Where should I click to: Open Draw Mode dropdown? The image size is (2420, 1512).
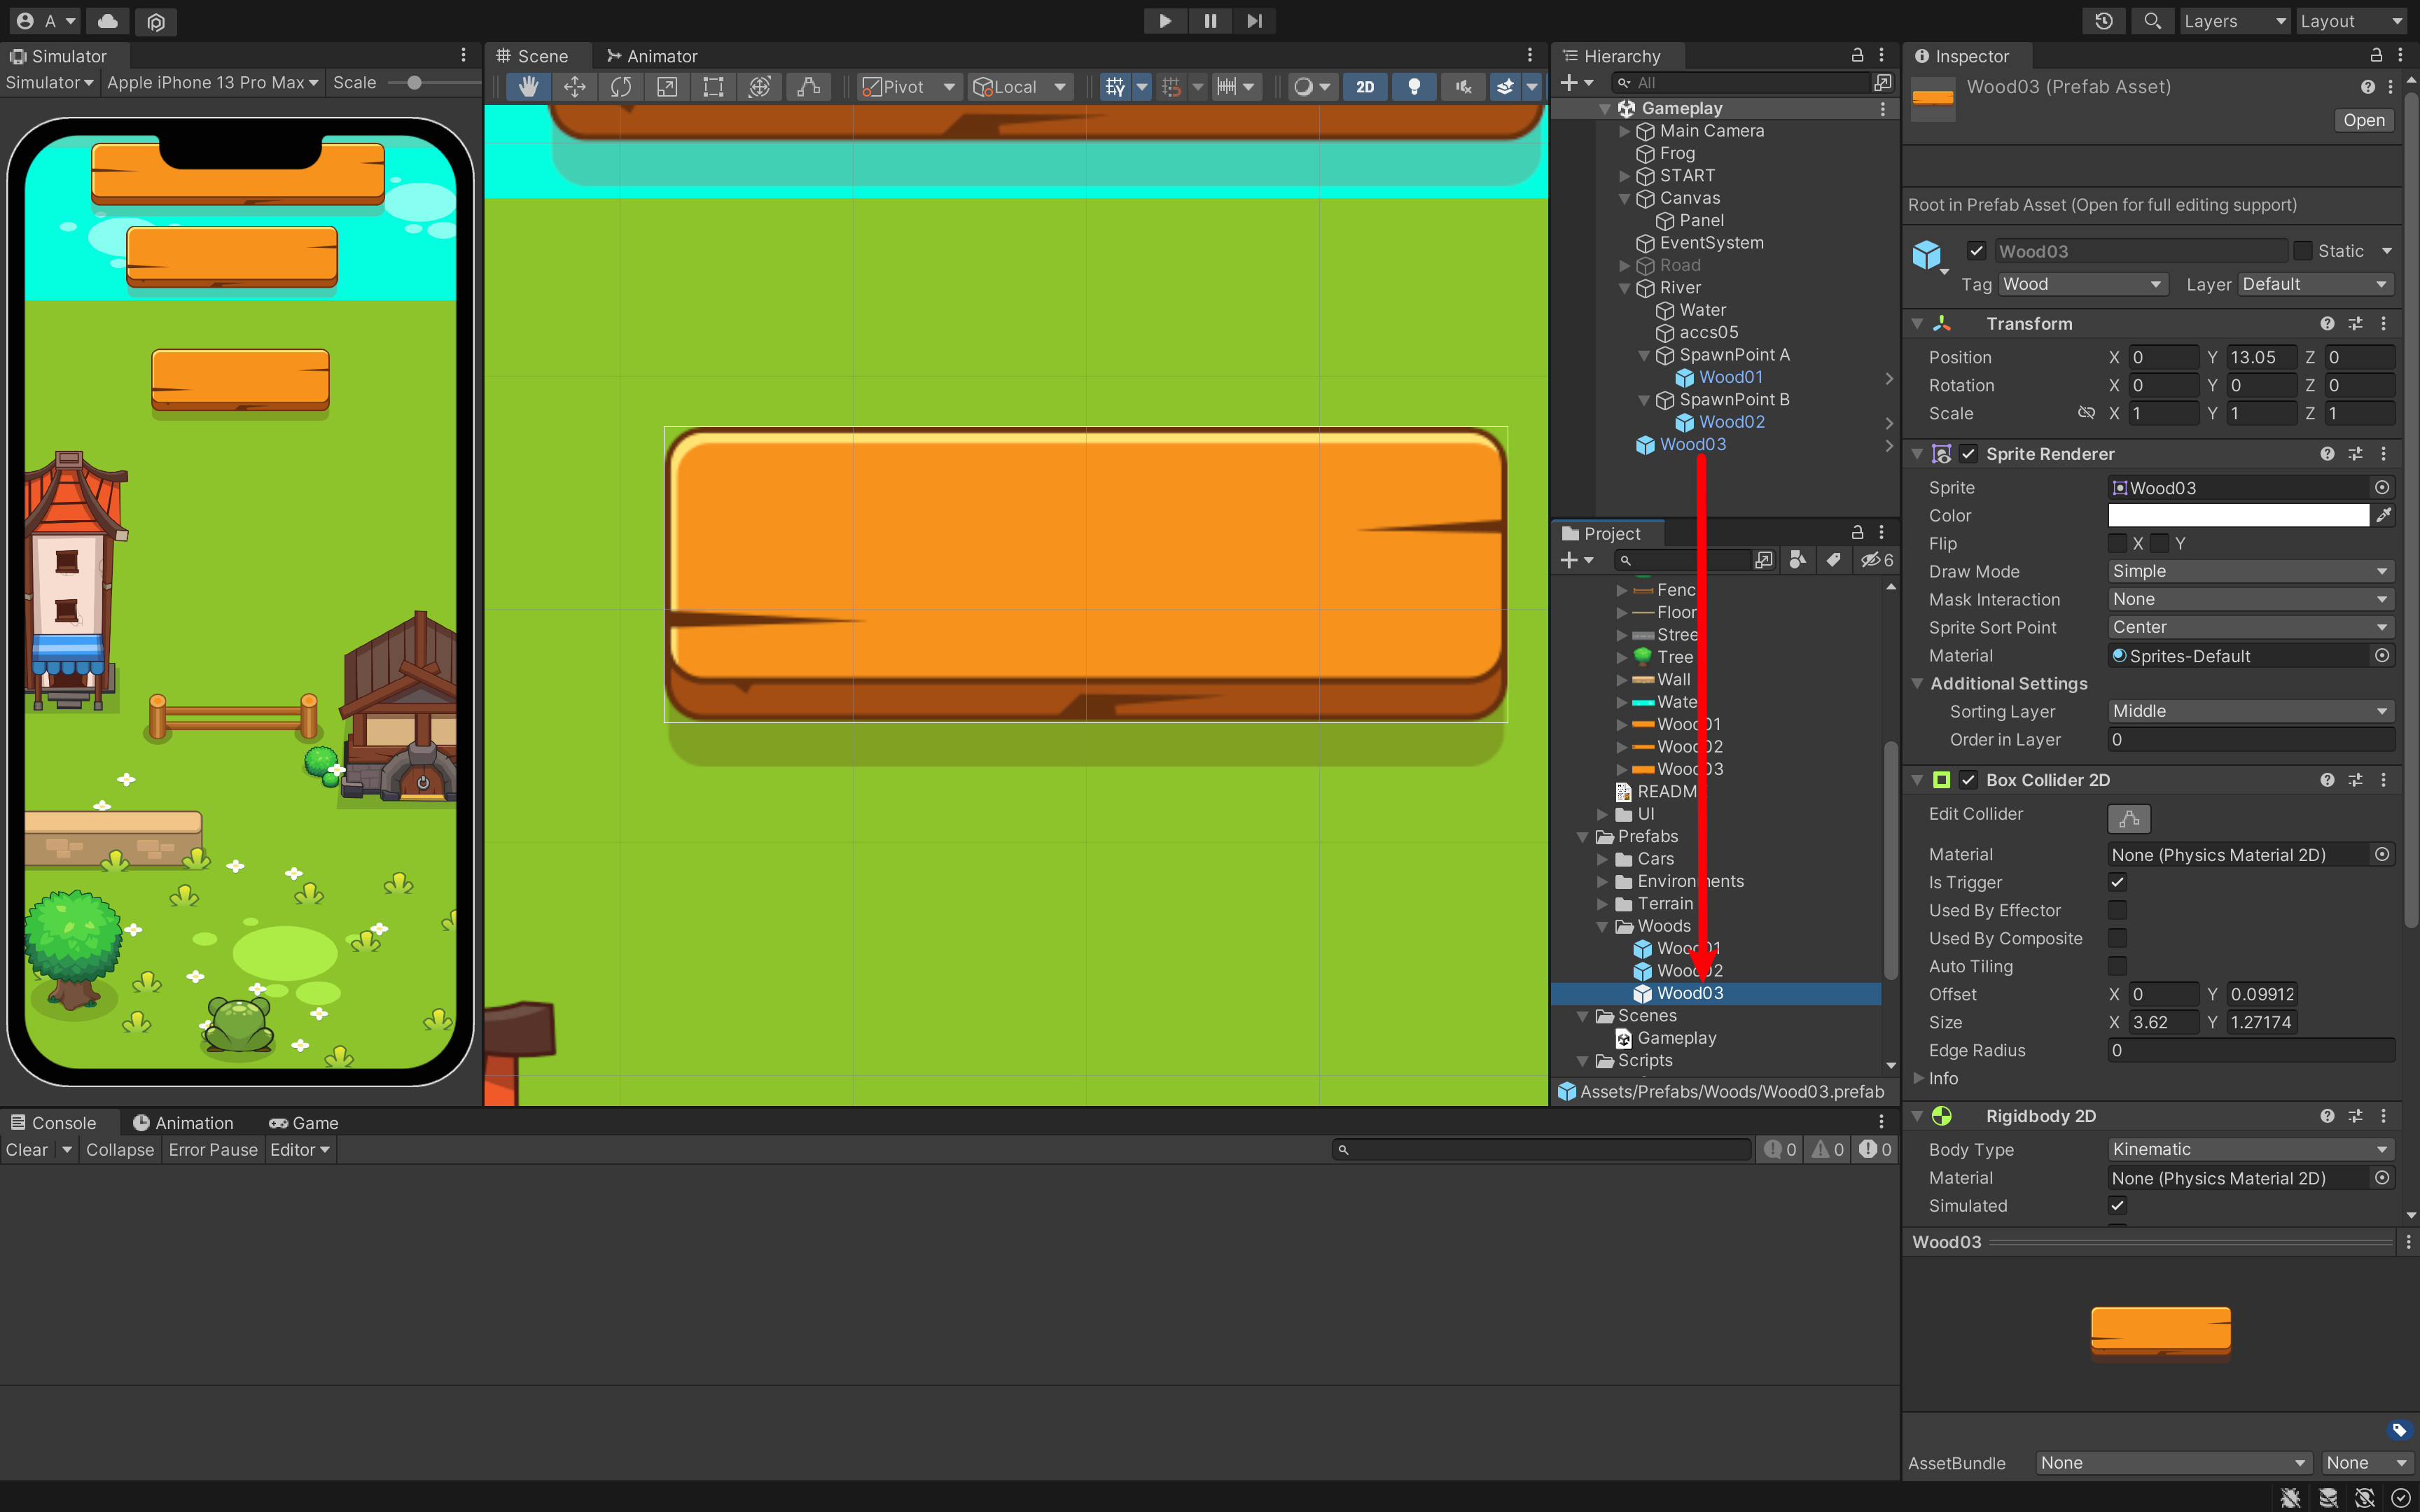[2250, 571]
